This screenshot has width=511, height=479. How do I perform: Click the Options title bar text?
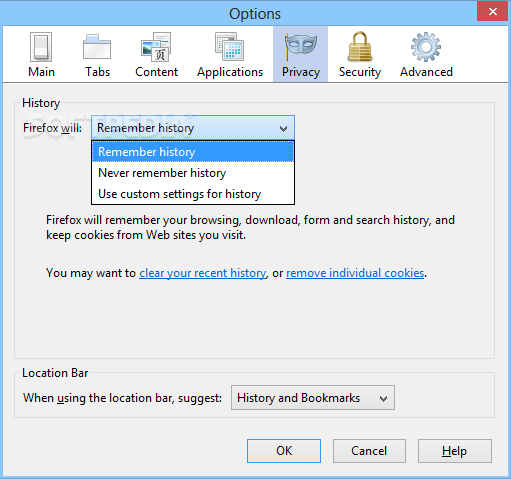click(x=255, y=14)
